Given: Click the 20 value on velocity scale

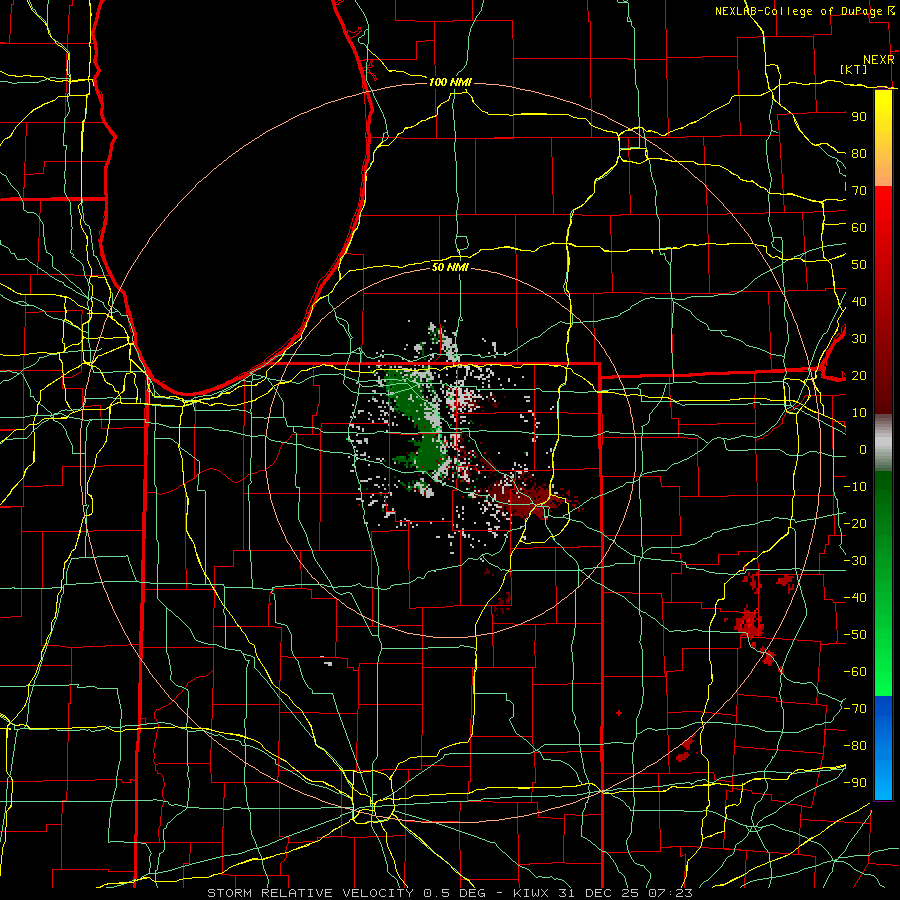Looking at the screenshot, I should tap(859, 375).
